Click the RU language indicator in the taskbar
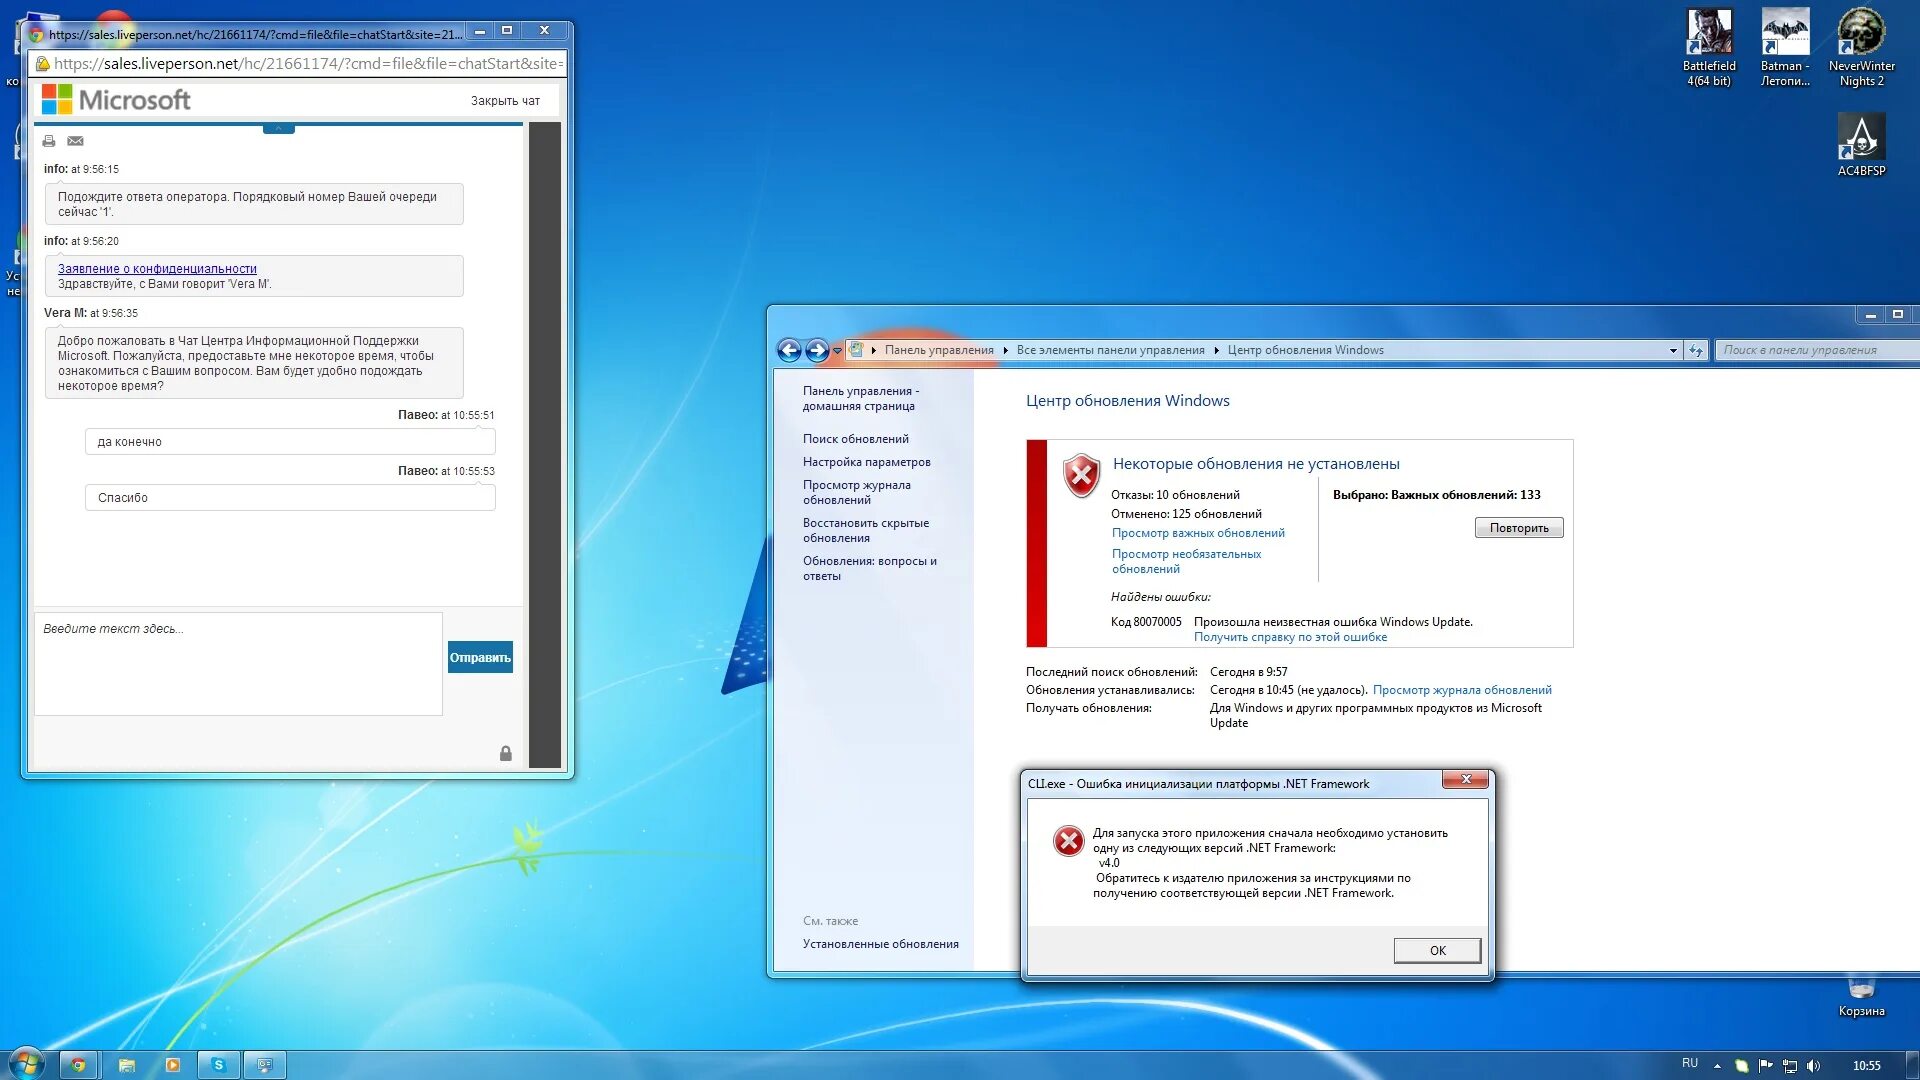 [1692, 1063]
